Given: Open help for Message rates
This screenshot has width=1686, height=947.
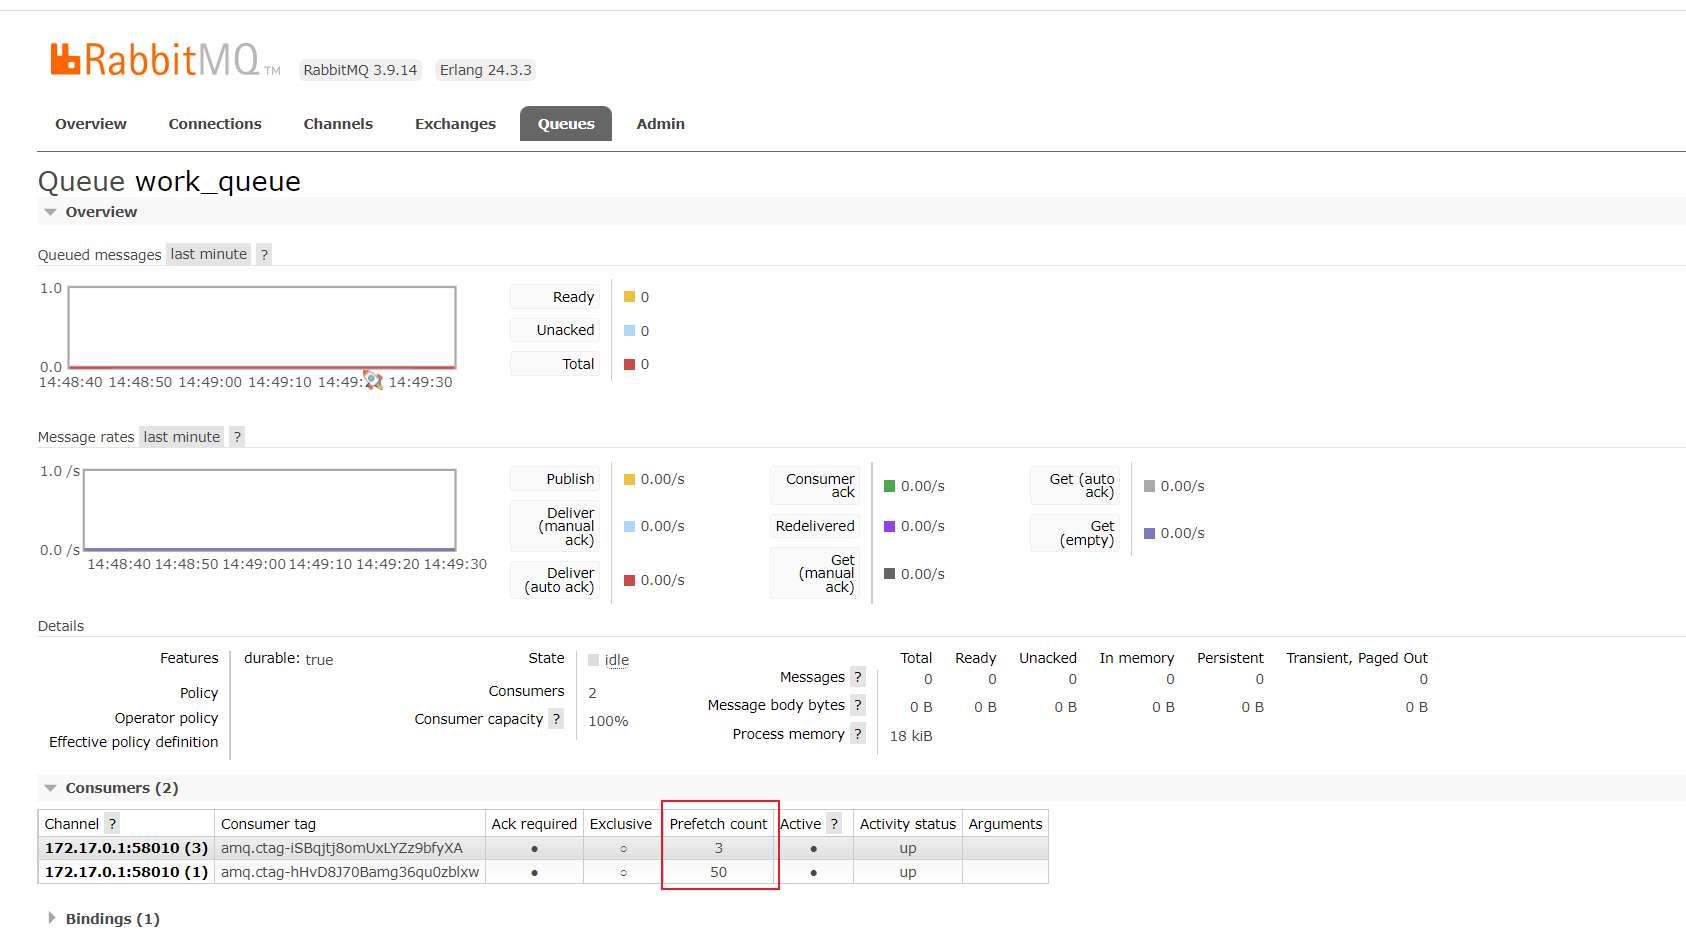Looking at the screenshot, I should [x=237, y=437].
